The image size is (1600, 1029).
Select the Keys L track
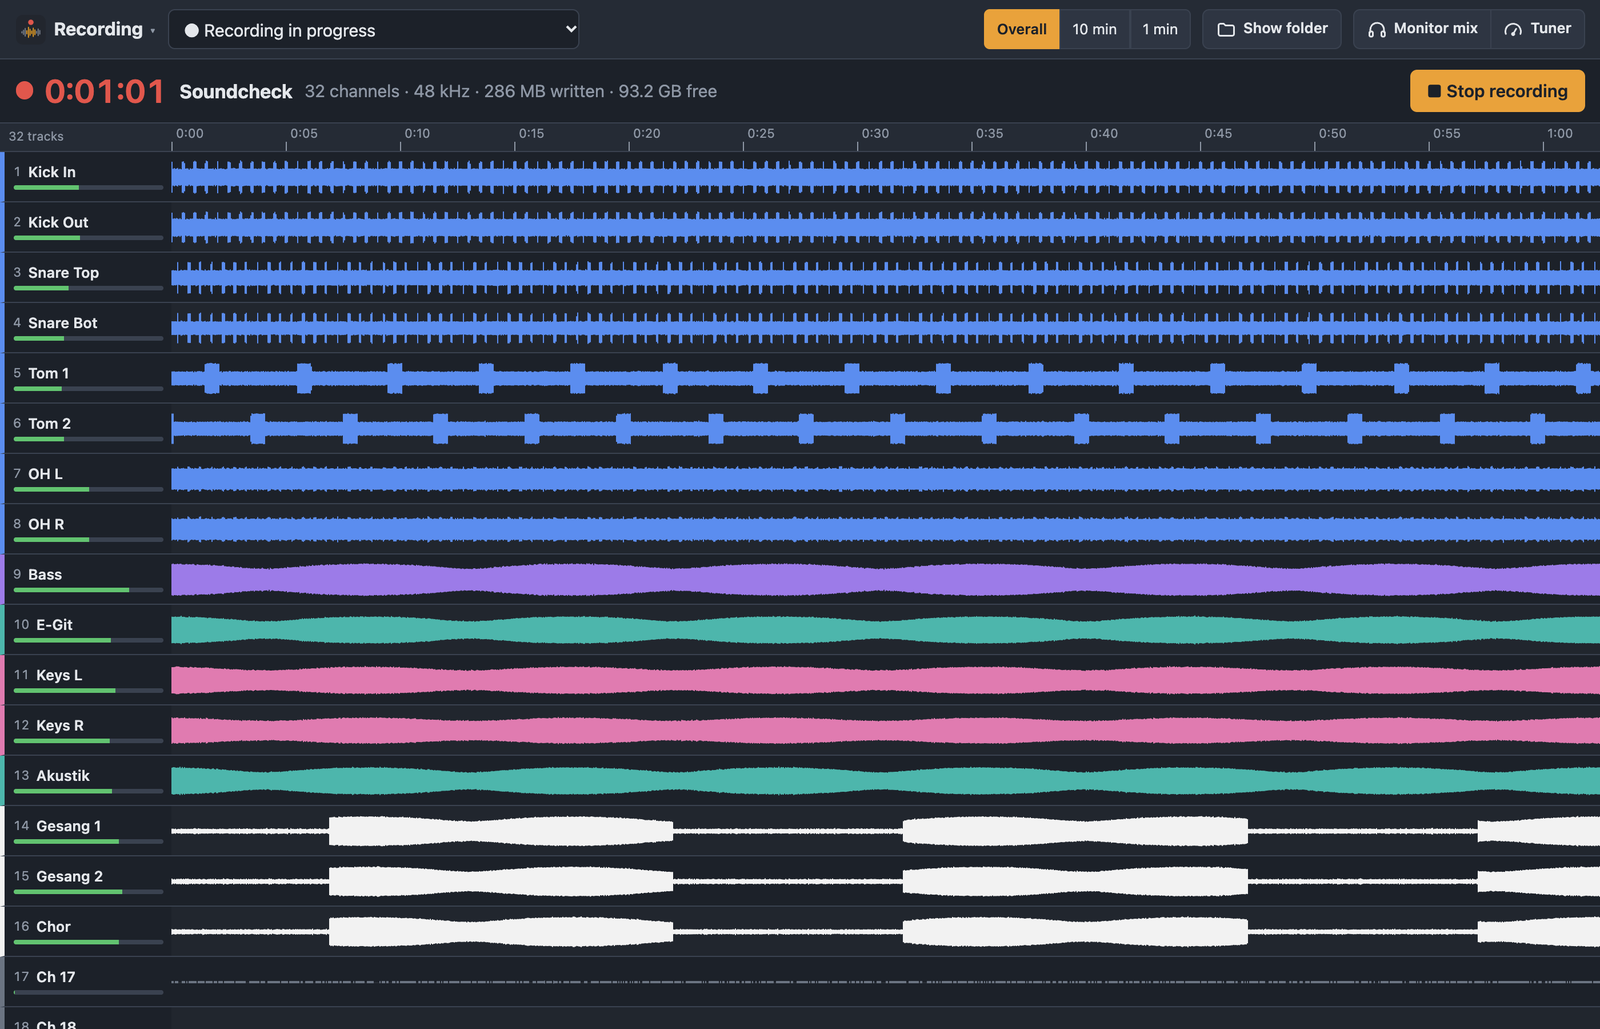pos(86,680)
